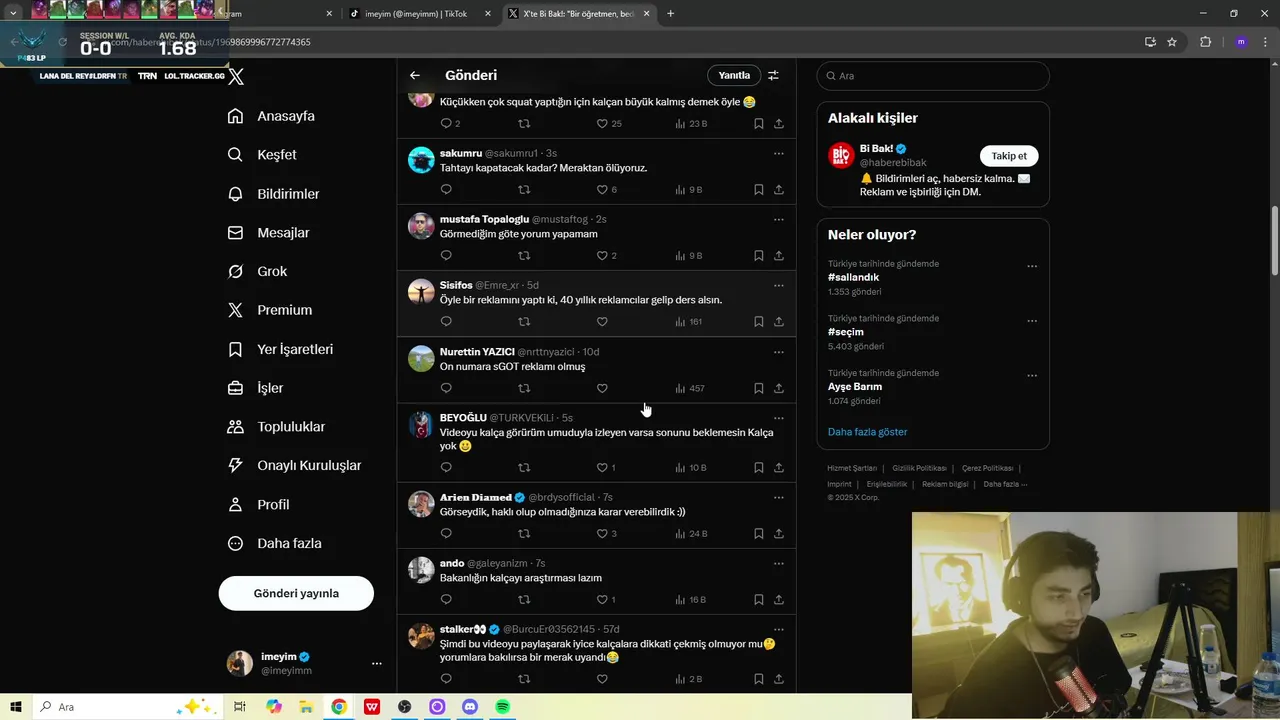Open Windows Start menu

(17, 707)
